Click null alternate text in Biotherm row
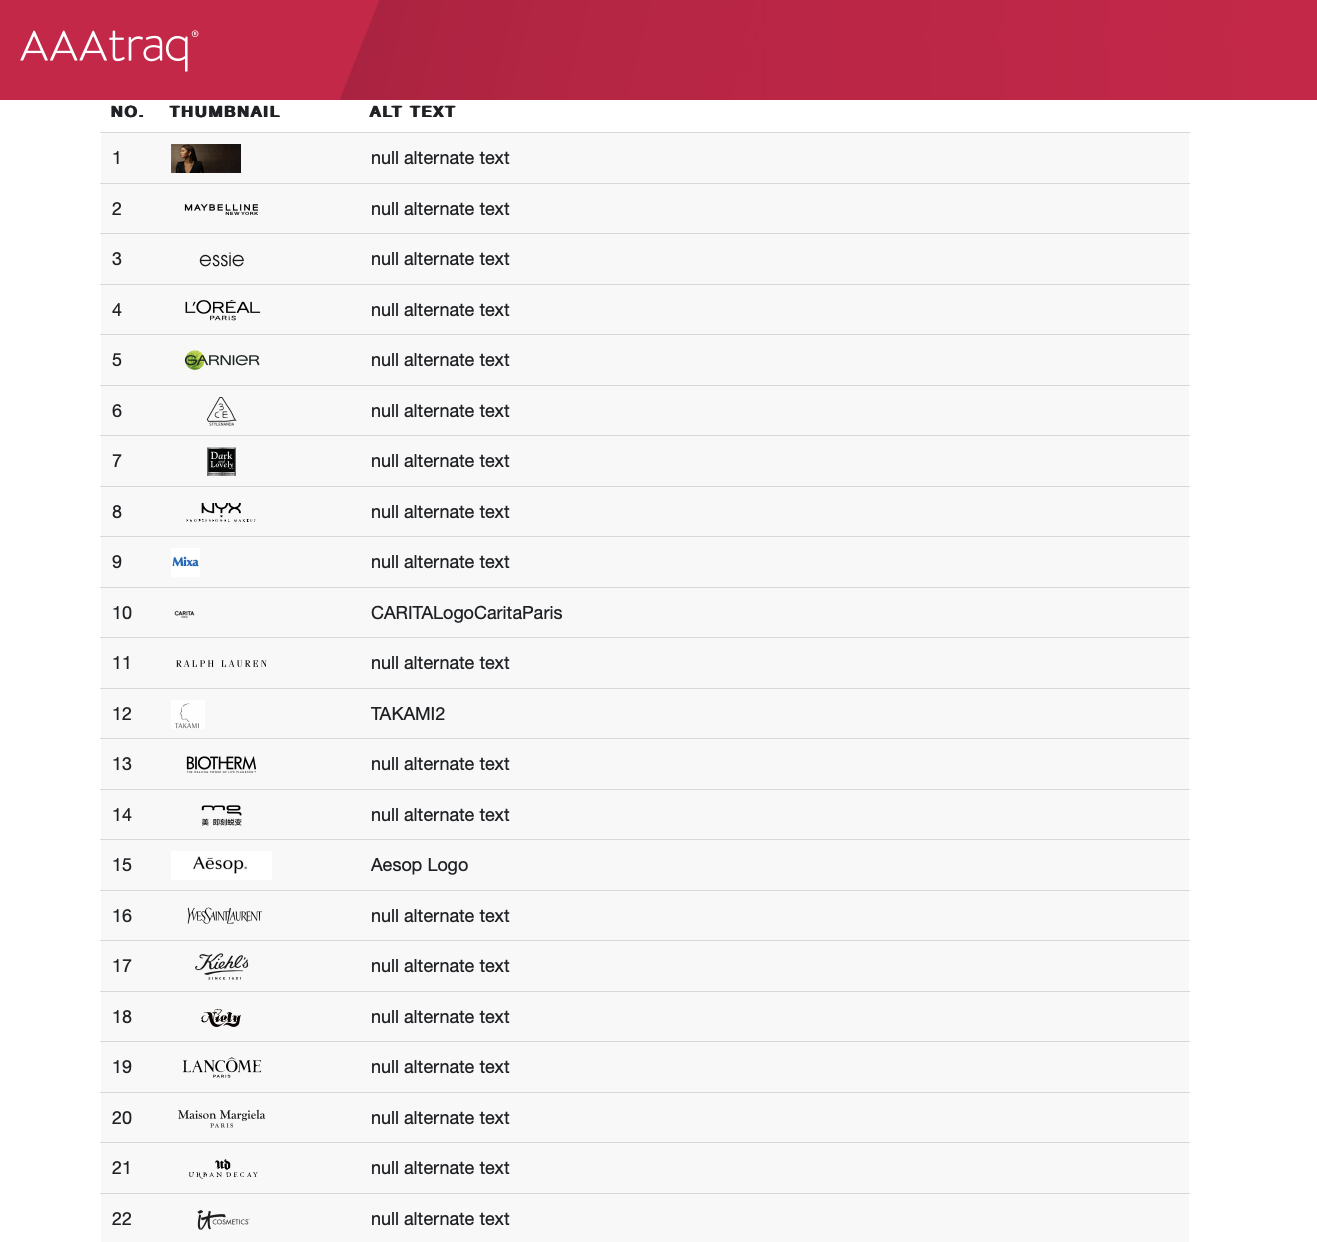Screen dimensions: 1317x1242 440,764
